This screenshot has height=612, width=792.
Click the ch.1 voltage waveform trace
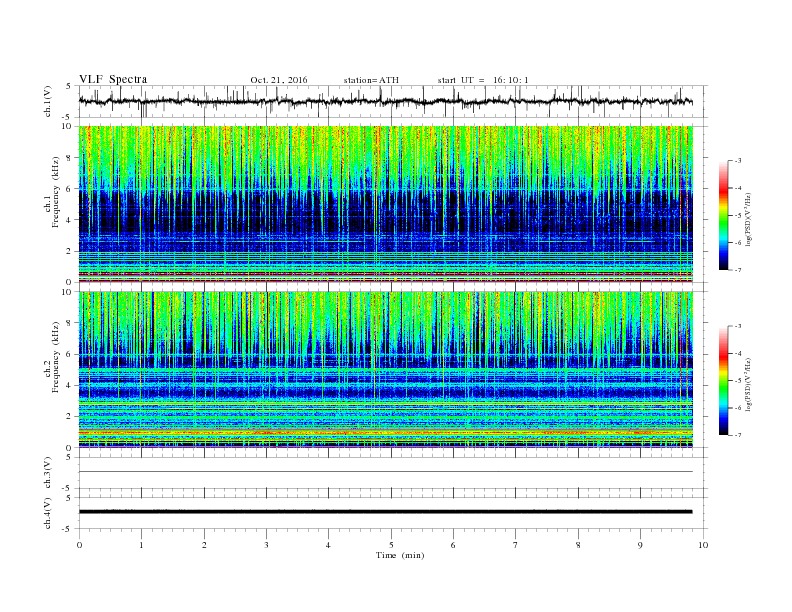[x=385, y=101]
